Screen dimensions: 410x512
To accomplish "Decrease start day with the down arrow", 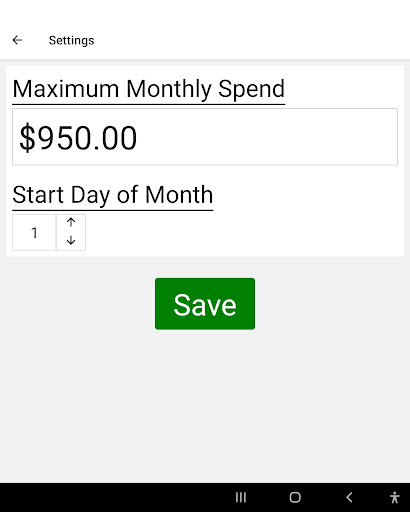I will pyautogui.click(x=71, y=240).
